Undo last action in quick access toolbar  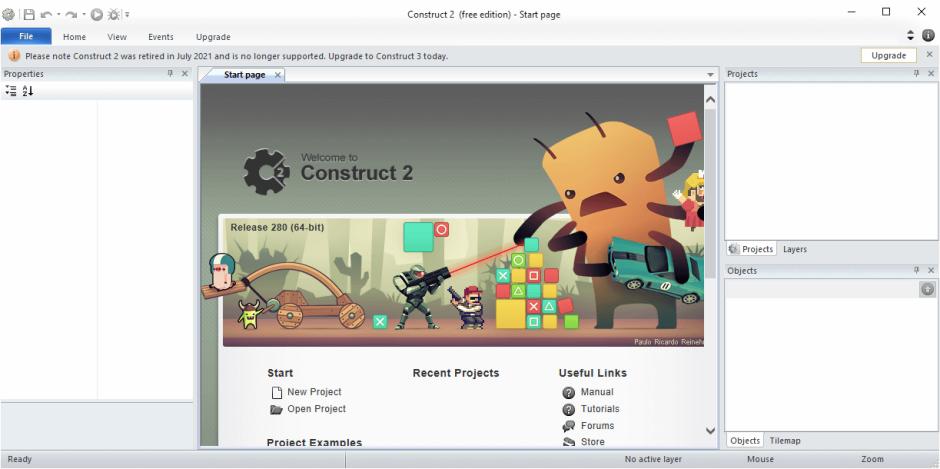(46, 14)
